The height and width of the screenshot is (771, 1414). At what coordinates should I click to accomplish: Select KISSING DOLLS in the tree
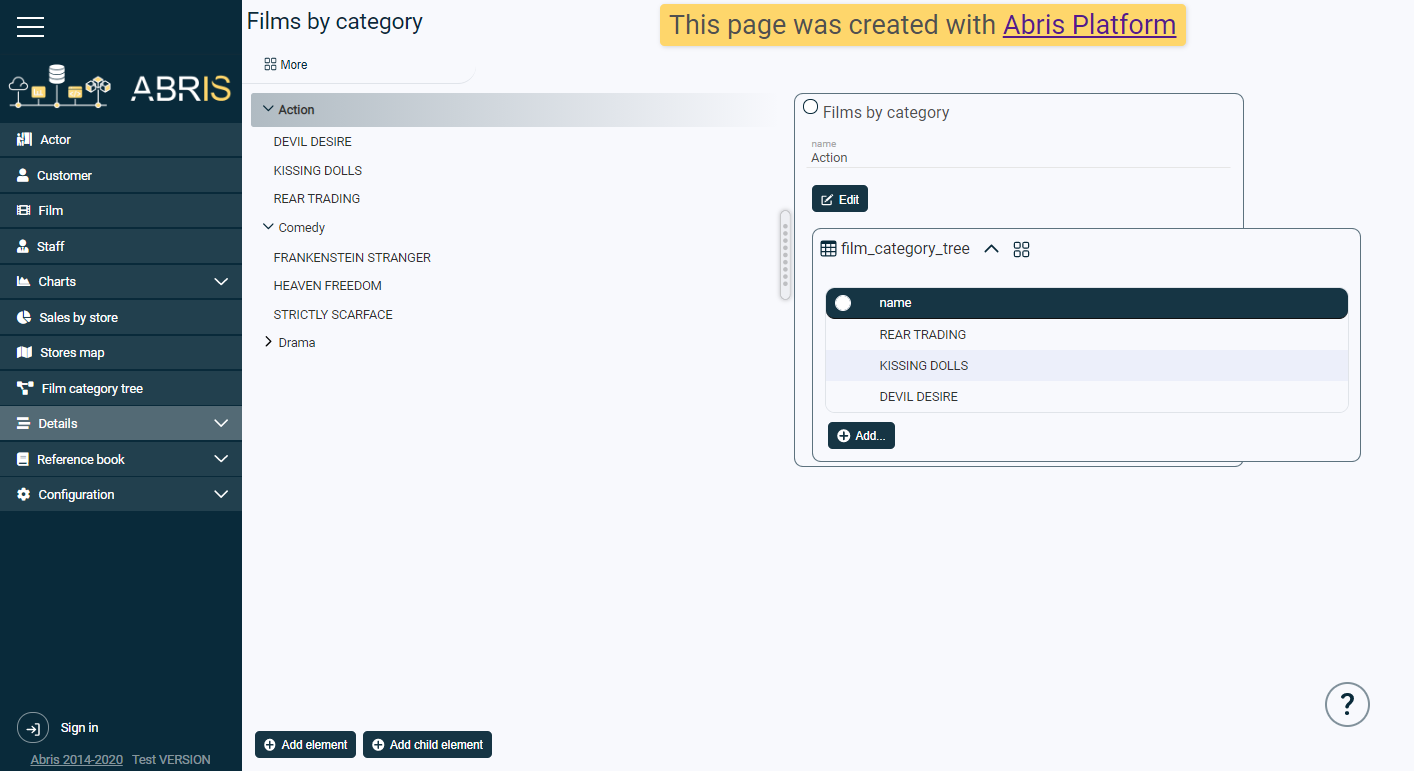click(318, 170)
